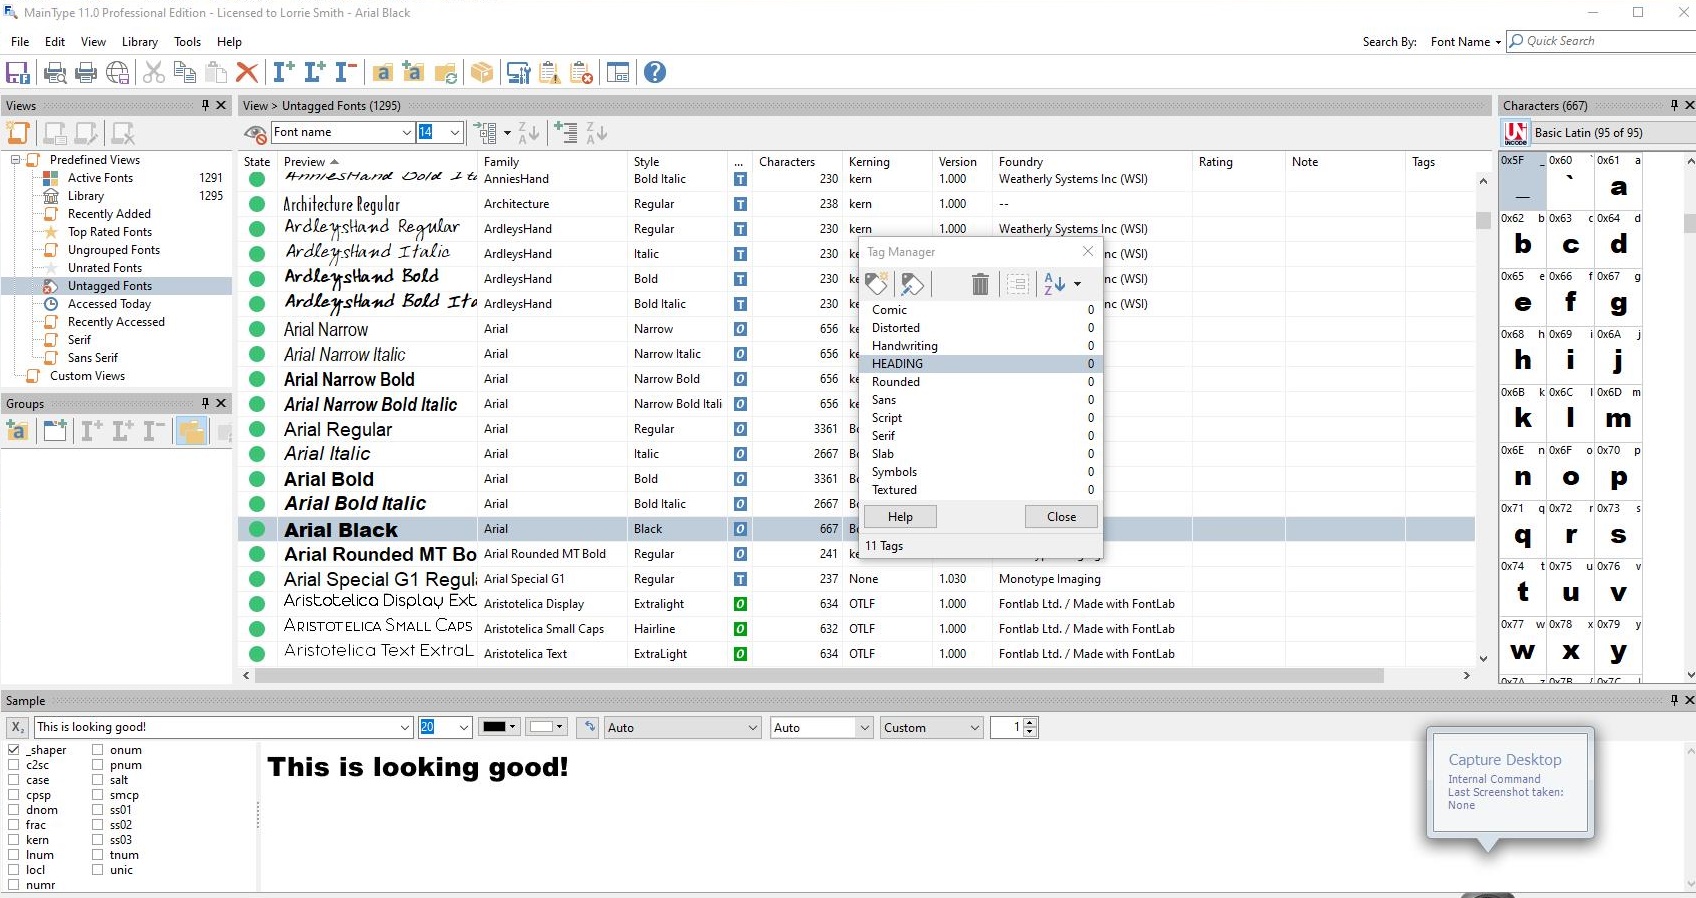Click the edit tag icon in Tag Manager

912,284
